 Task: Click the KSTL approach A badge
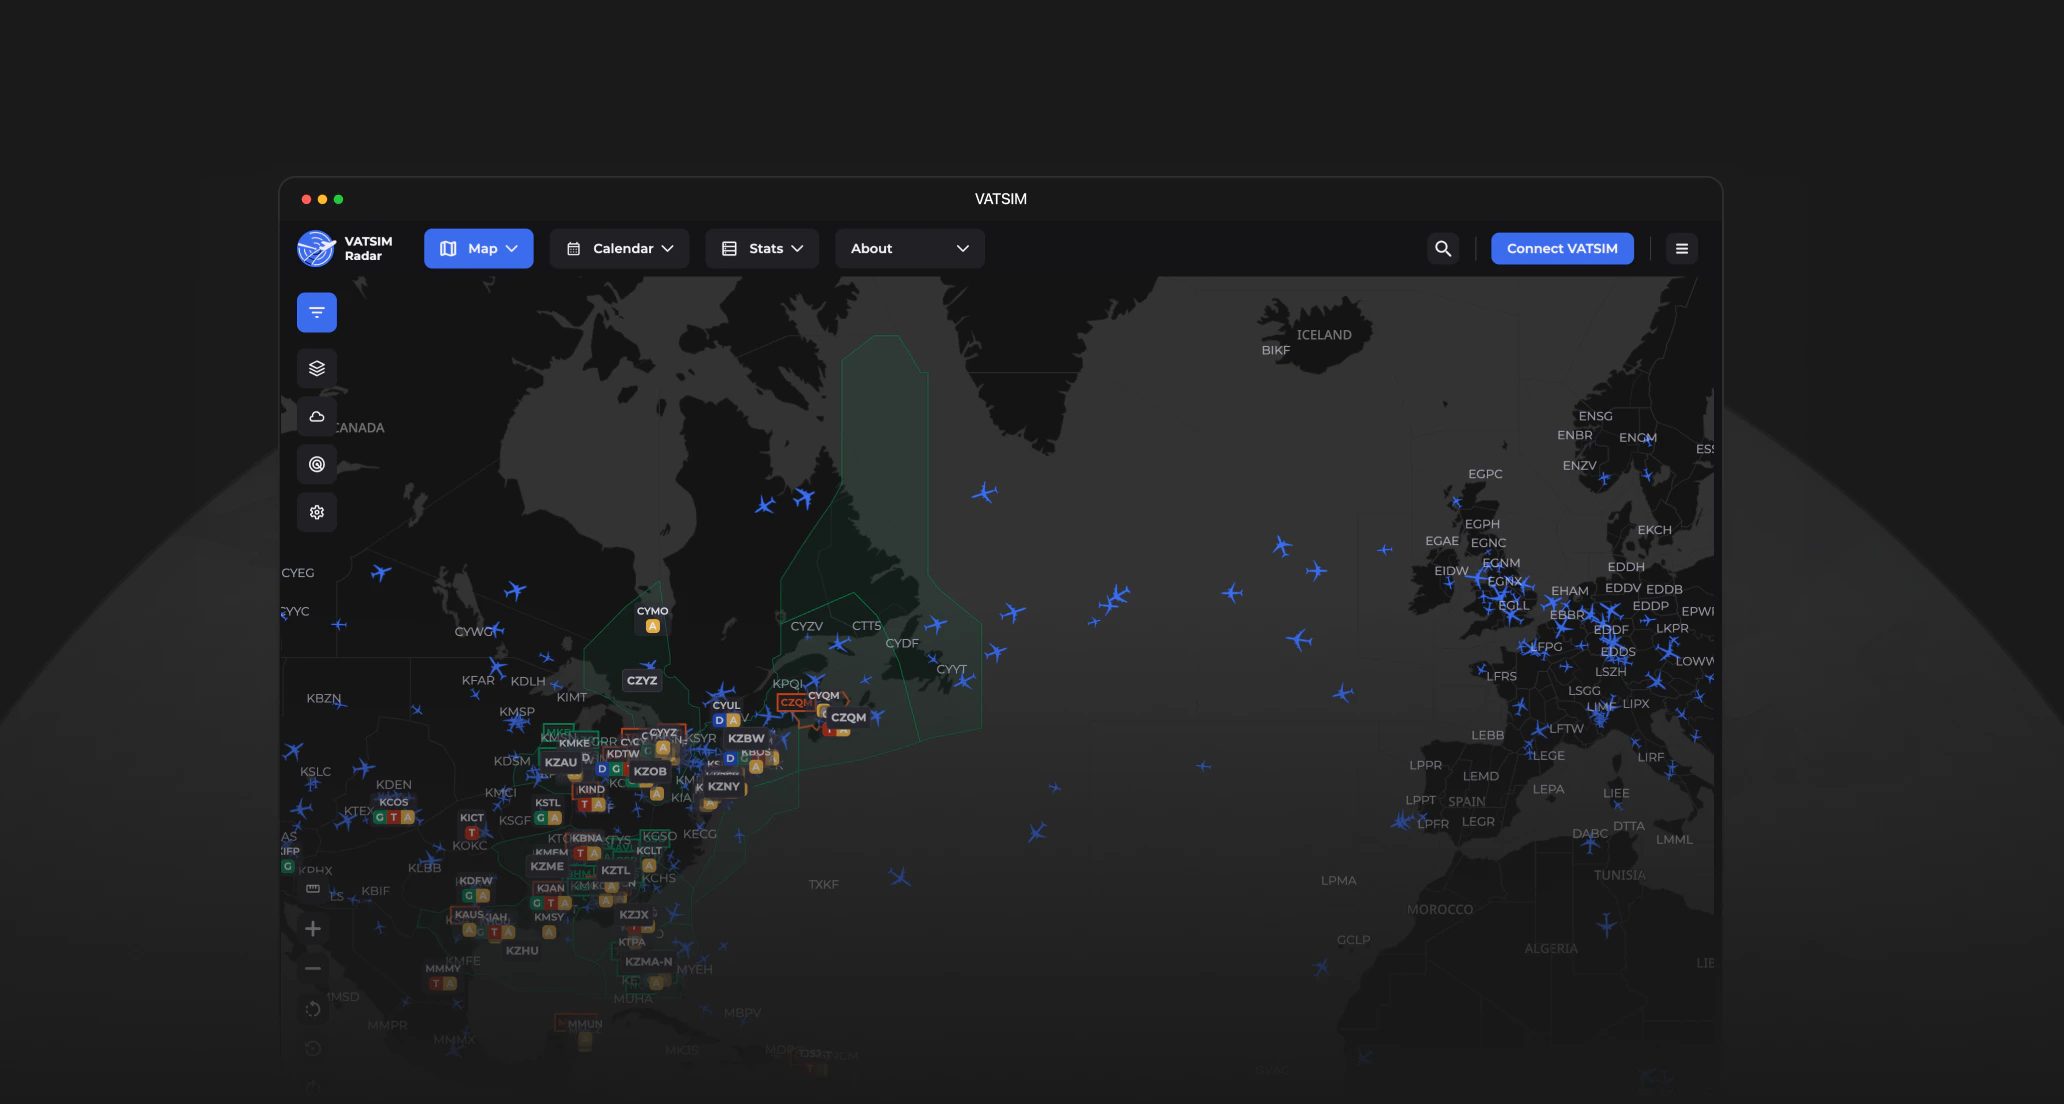[555, 818]
